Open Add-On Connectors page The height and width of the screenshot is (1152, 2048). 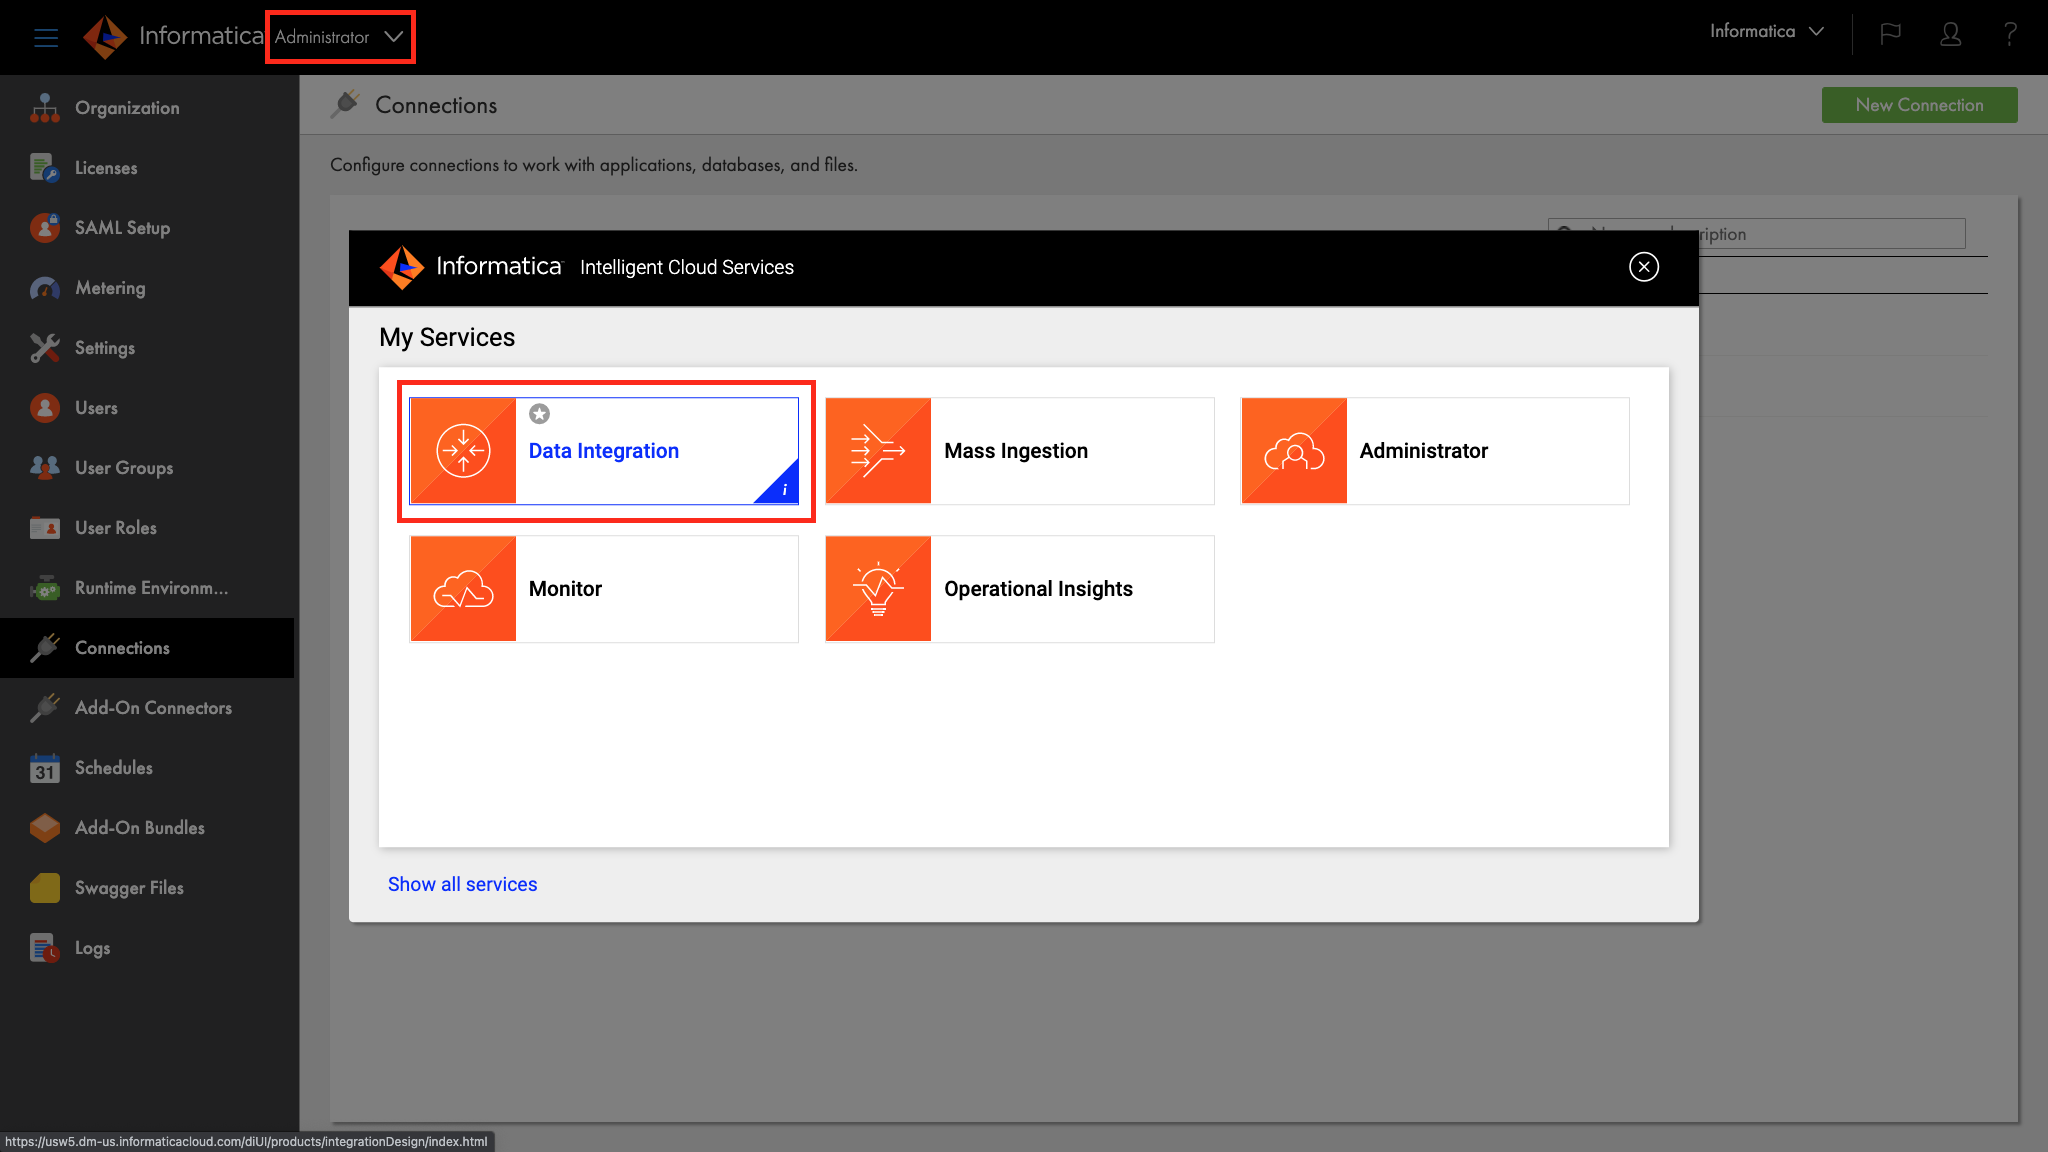coord(147,708)
